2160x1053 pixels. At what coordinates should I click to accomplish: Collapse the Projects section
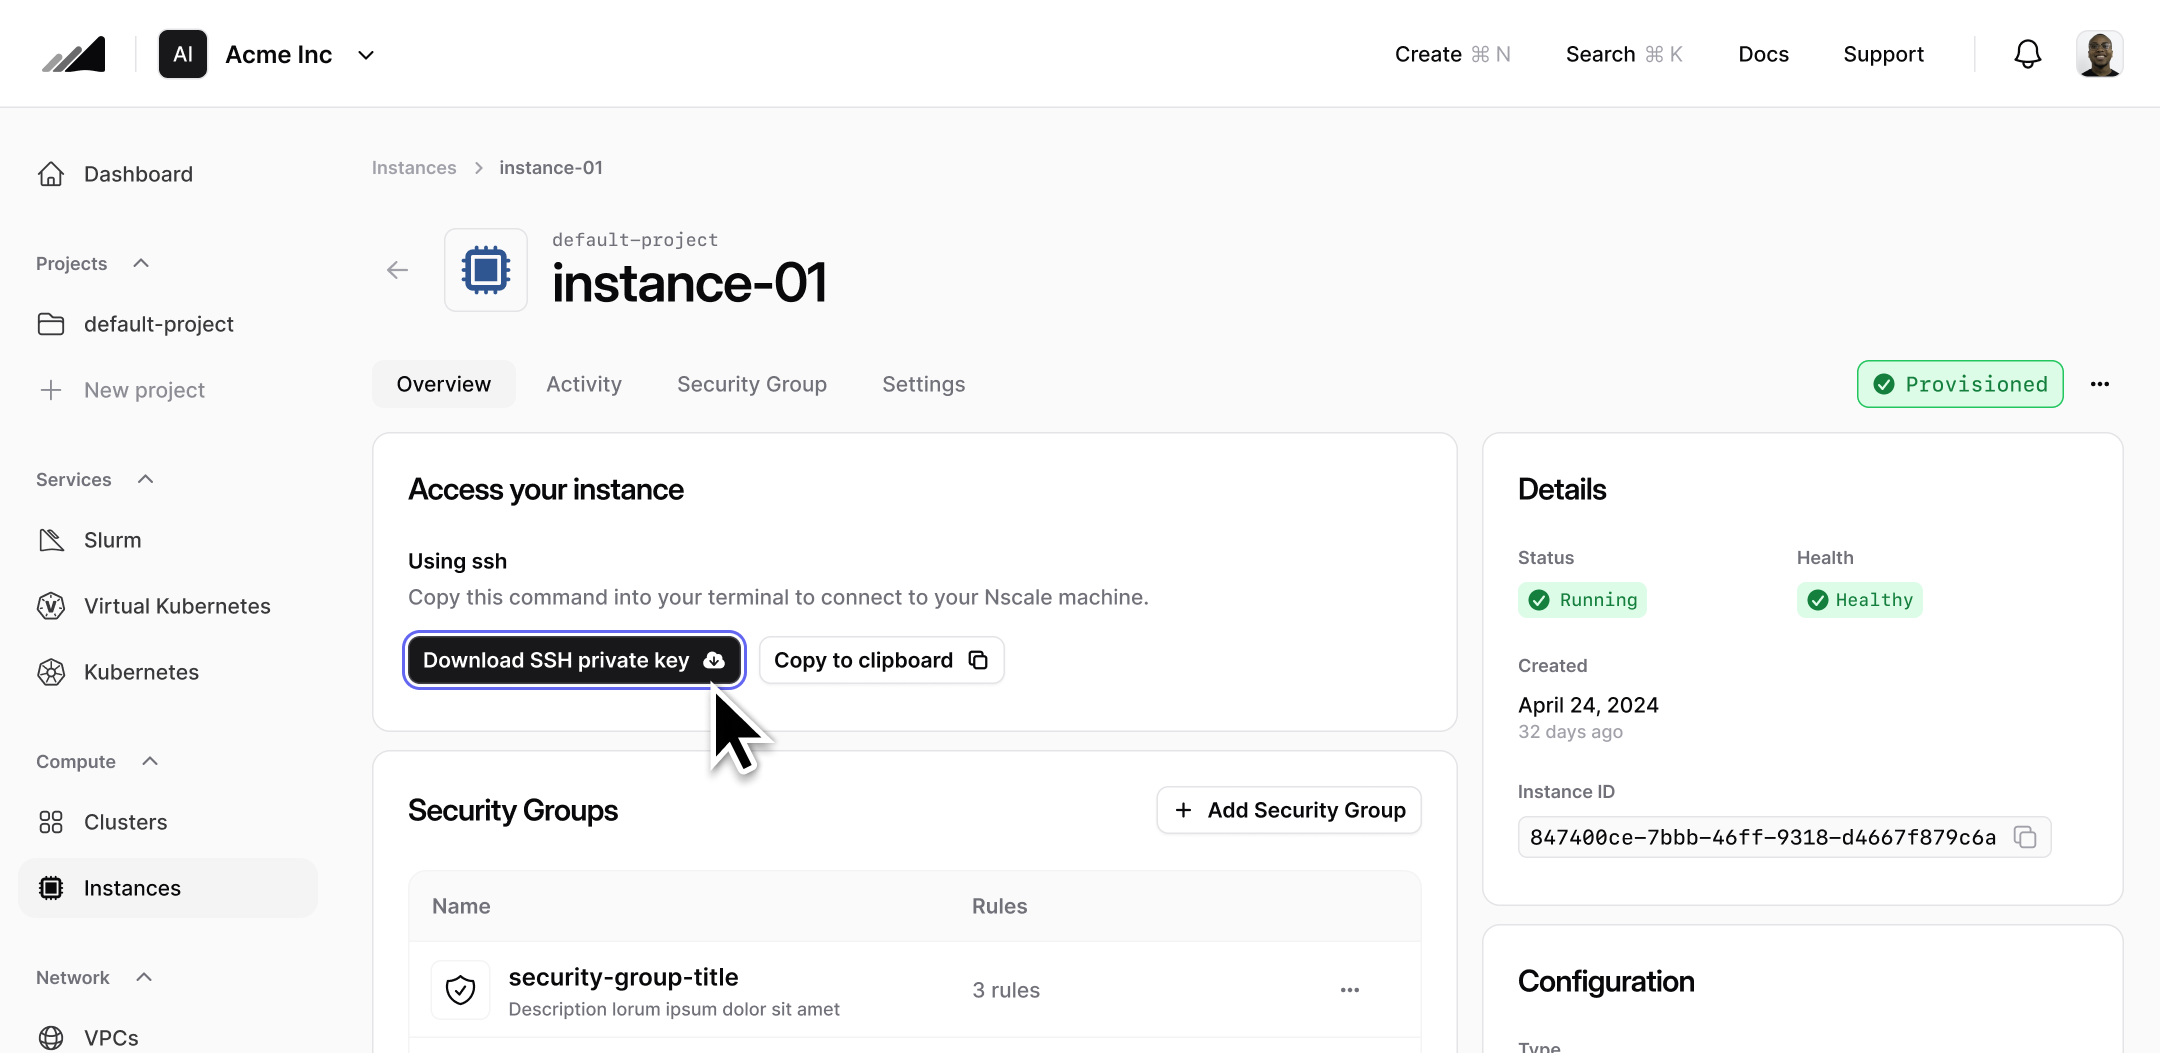(x=141, y=263)
